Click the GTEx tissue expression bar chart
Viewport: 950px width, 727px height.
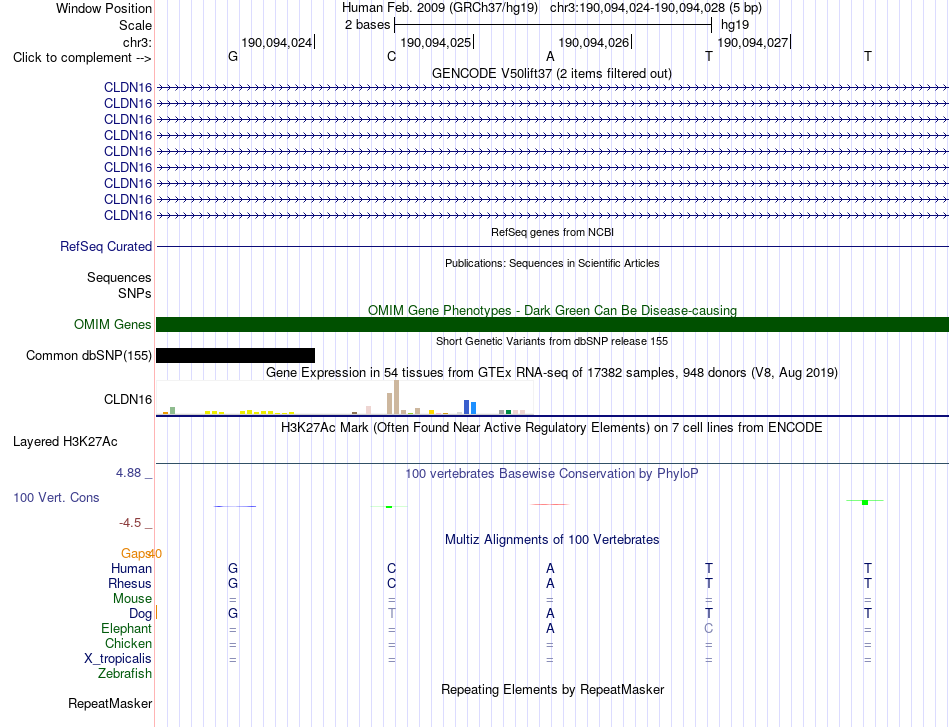click(344, 397)
